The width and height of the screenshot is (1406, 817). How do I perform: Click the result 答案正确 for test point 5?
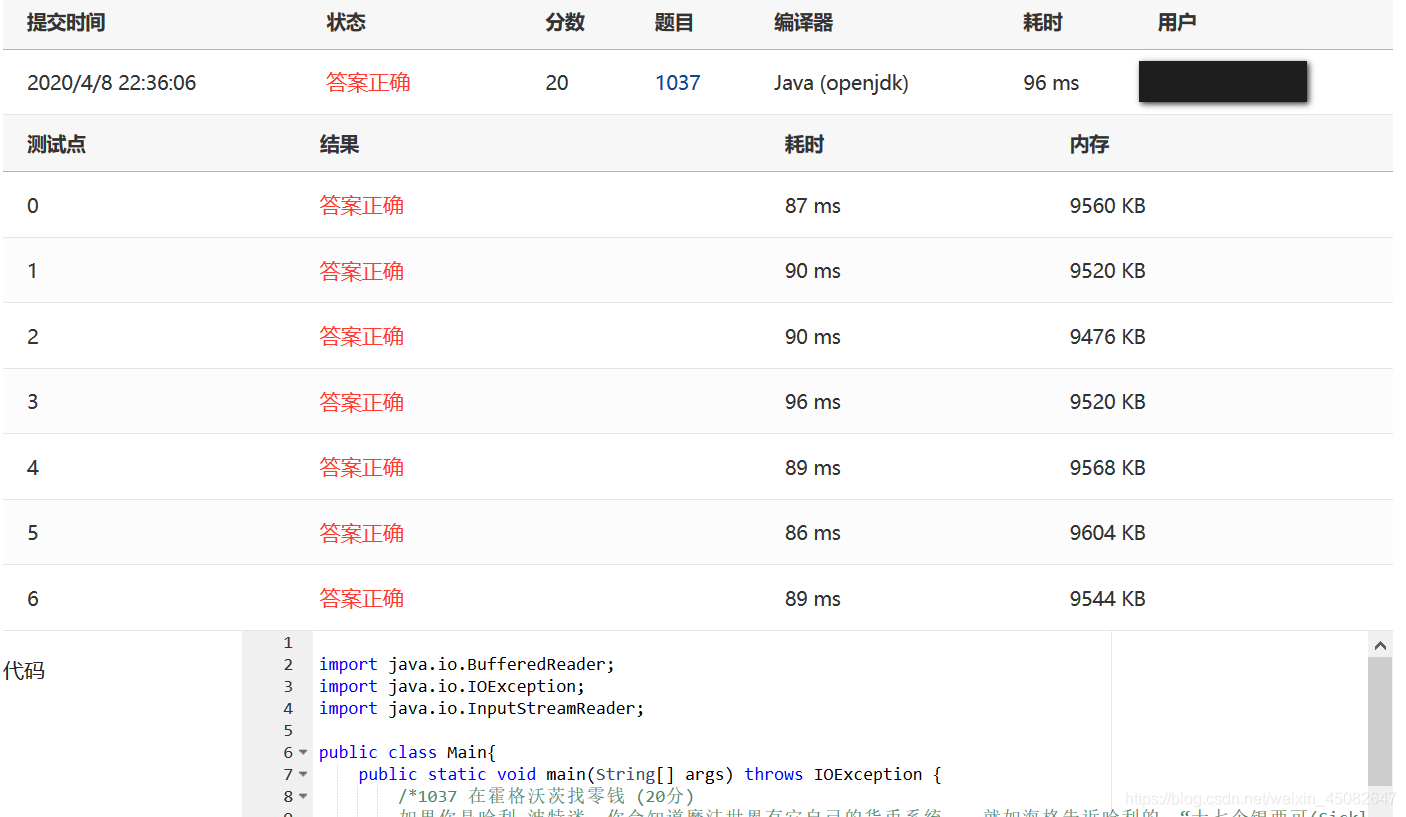click(362, 533)
